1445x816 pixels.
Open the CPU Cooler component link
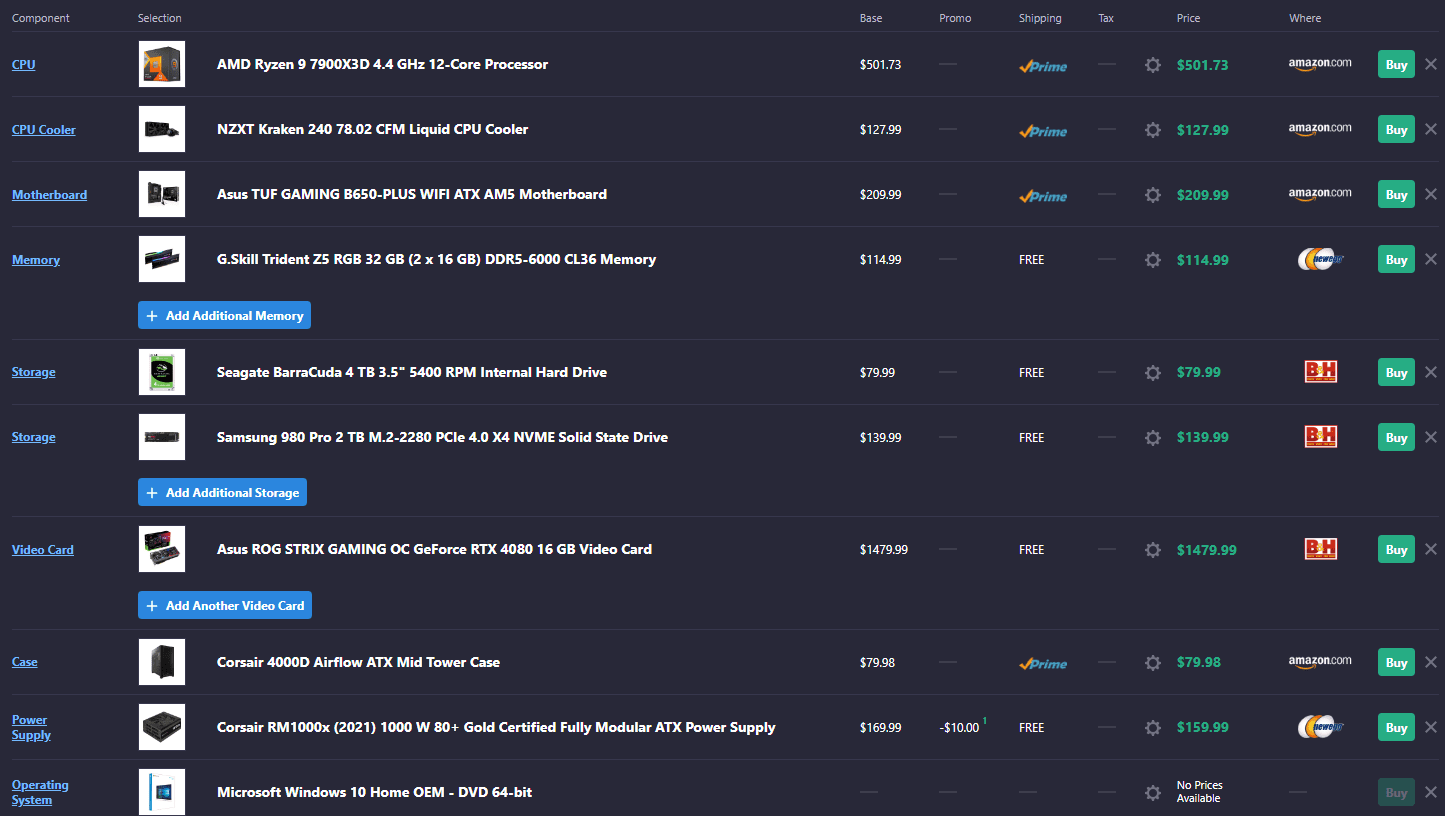pyautogui.click(x=44, y=130)
